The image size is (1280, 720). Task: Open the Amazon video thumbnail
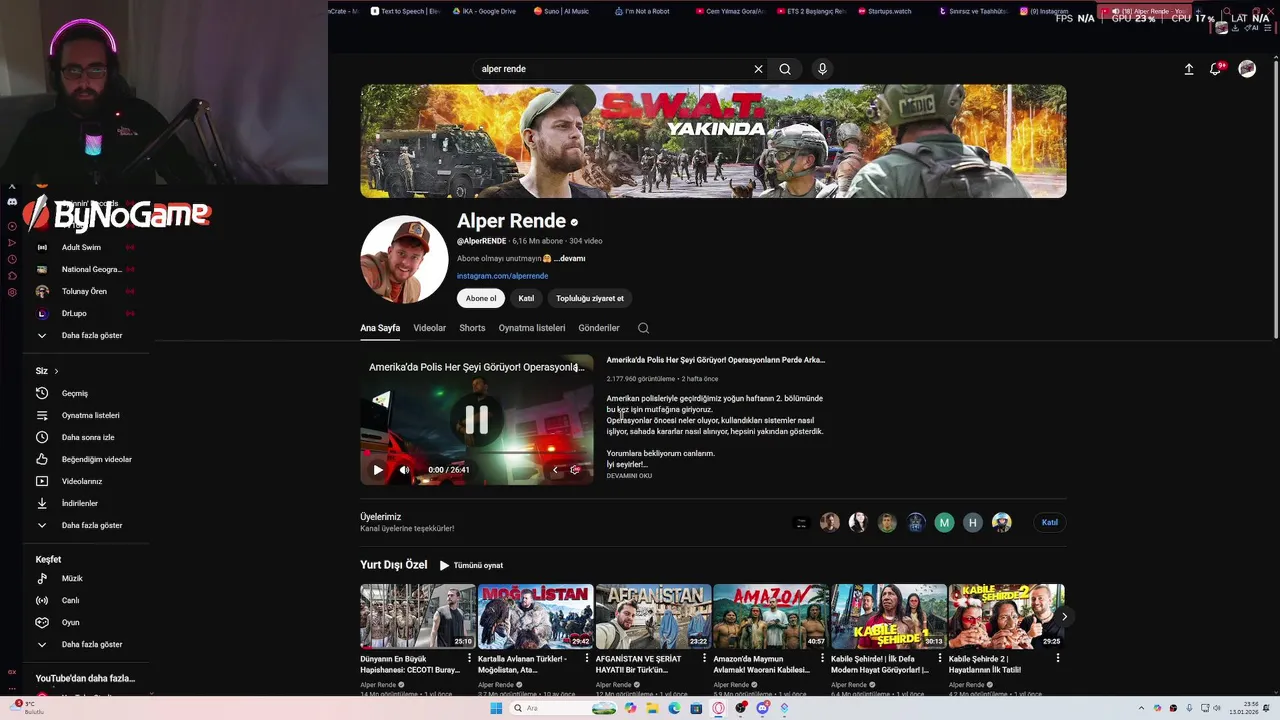click(770, 616)
